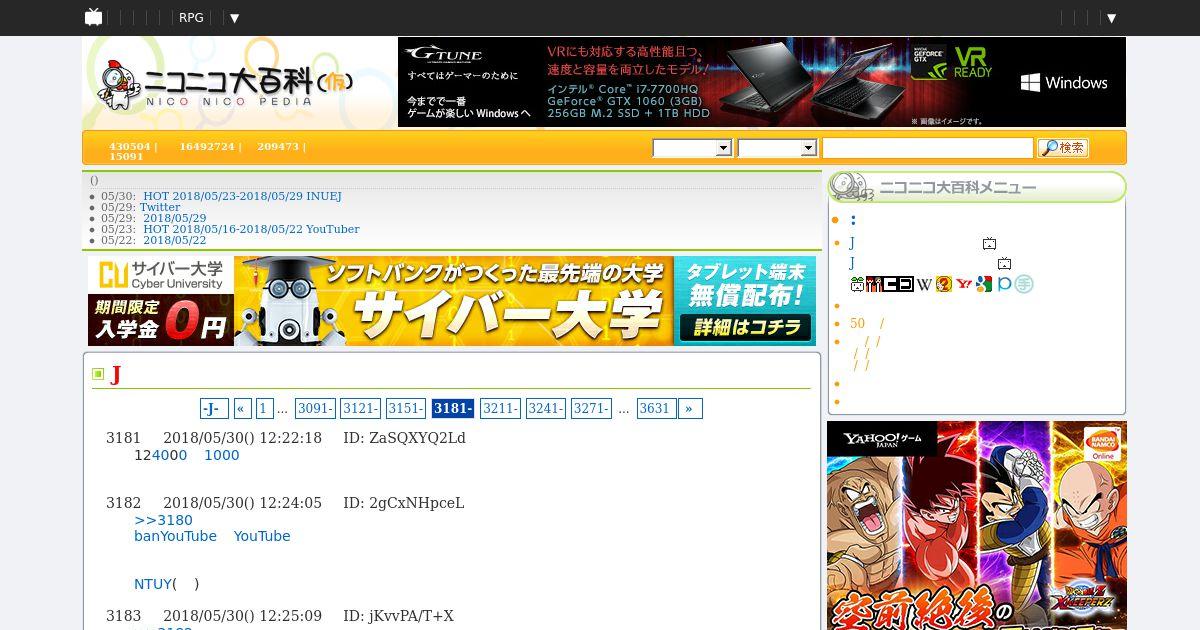Click the 430504 counter in orange bar
Viewport: 1200px width, 630px height.
click(130, 146)
